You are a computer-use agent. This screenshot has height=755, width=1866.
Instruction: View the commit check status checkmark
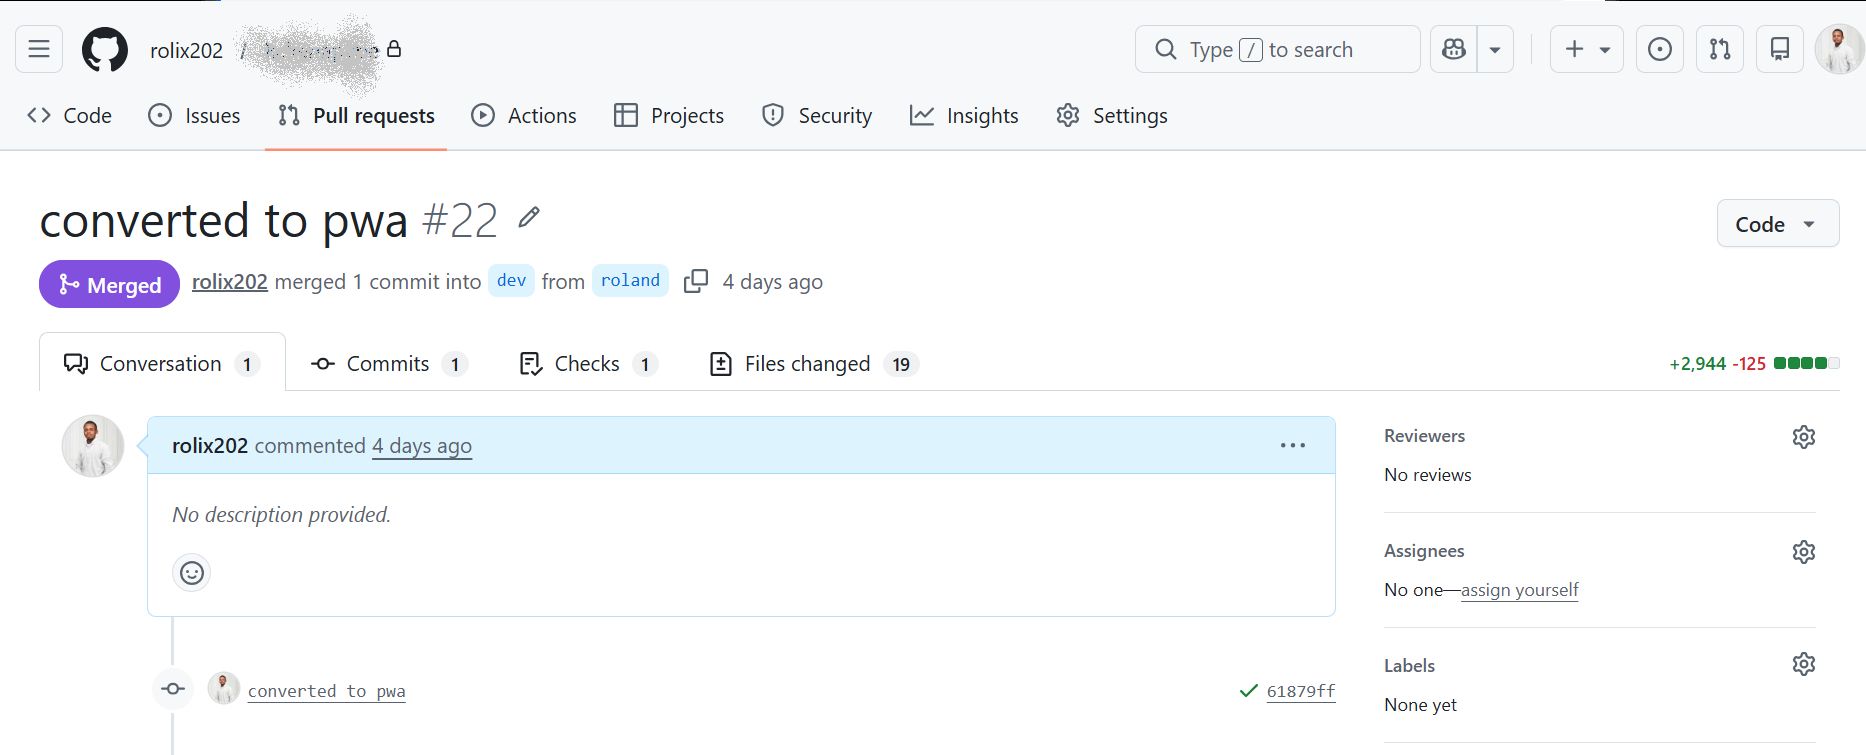point(1248,690)
